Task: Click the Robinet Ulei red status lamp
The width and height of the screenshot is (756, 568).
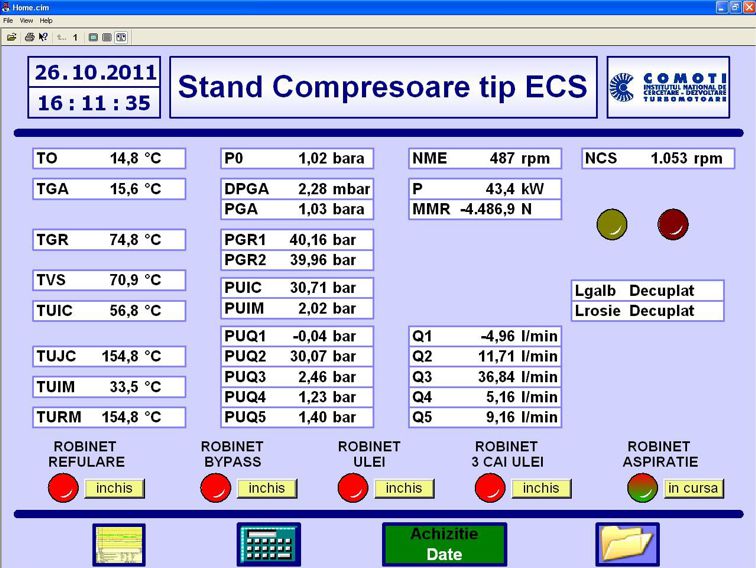Action: pos(353,488)
